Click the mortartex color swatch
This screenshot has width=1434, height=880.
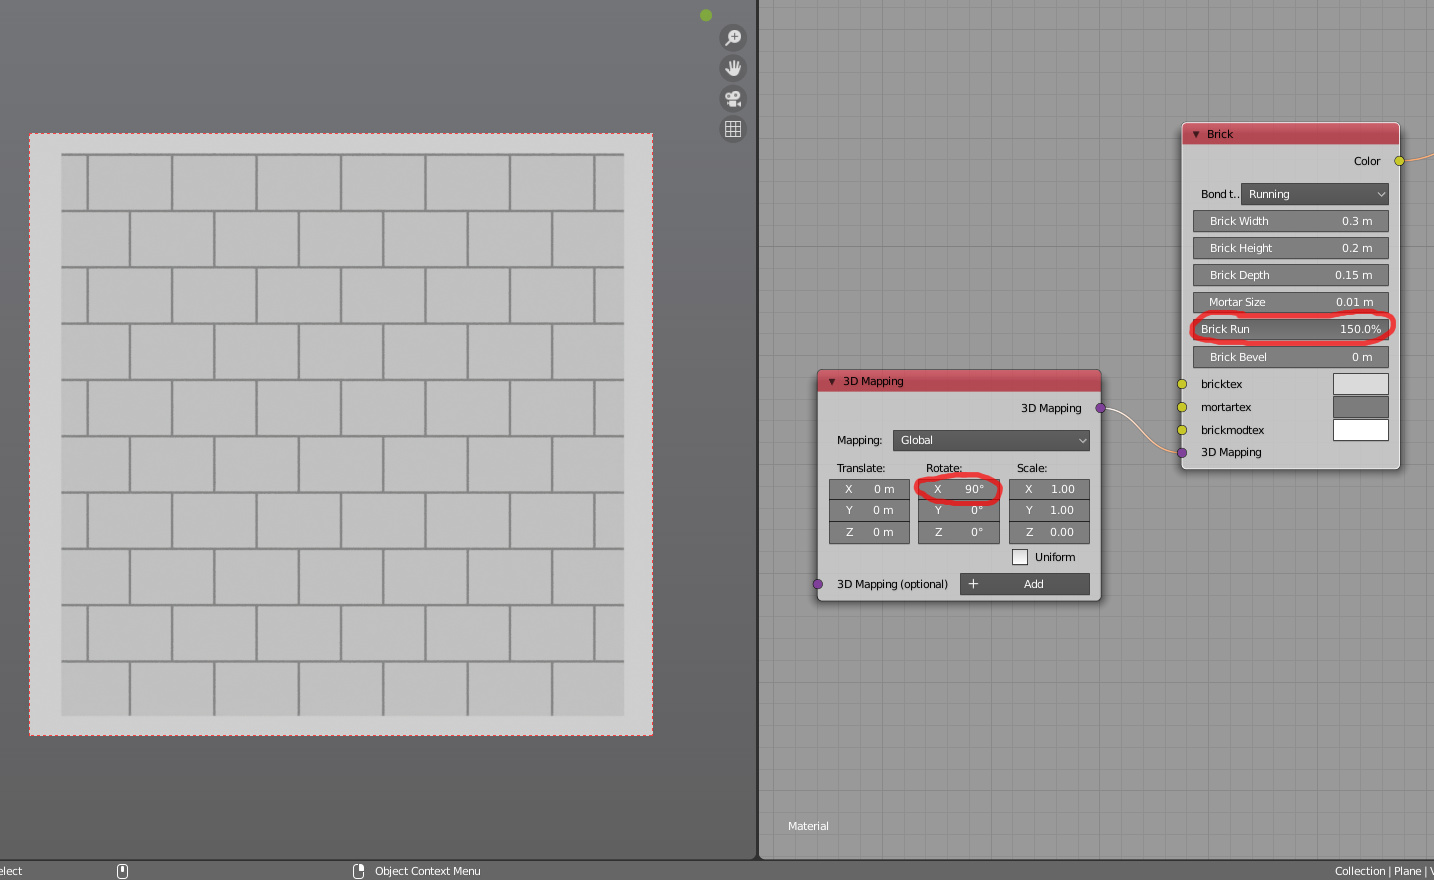[1360, 407]
